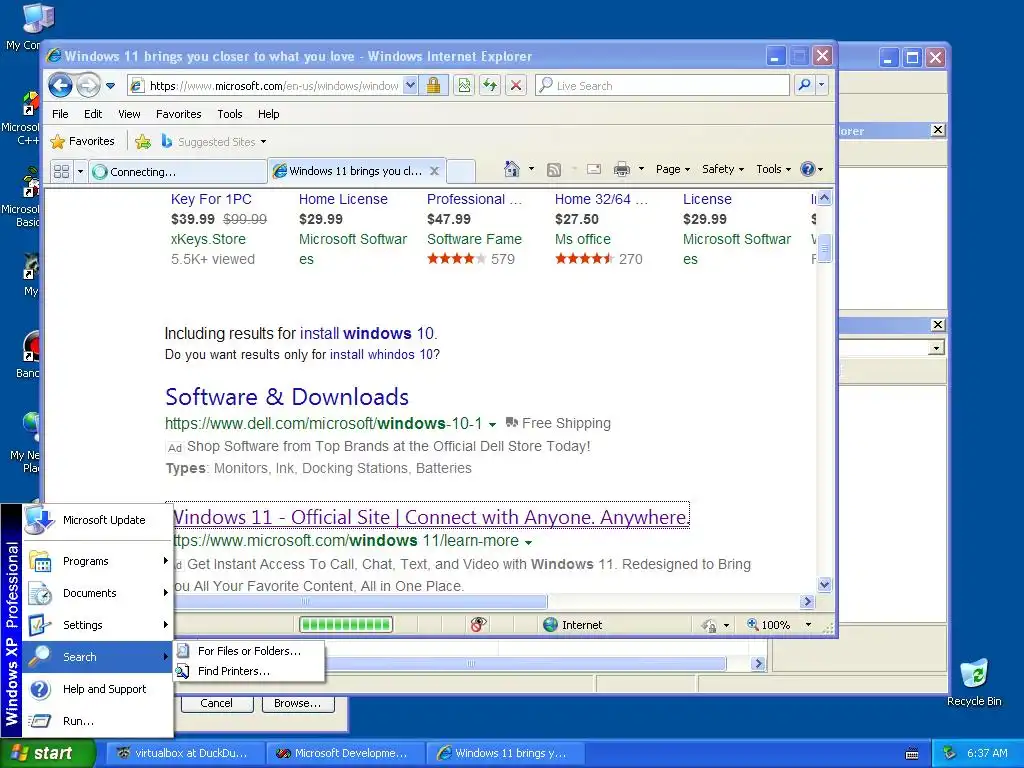Open the File menu

click(60, 114)
